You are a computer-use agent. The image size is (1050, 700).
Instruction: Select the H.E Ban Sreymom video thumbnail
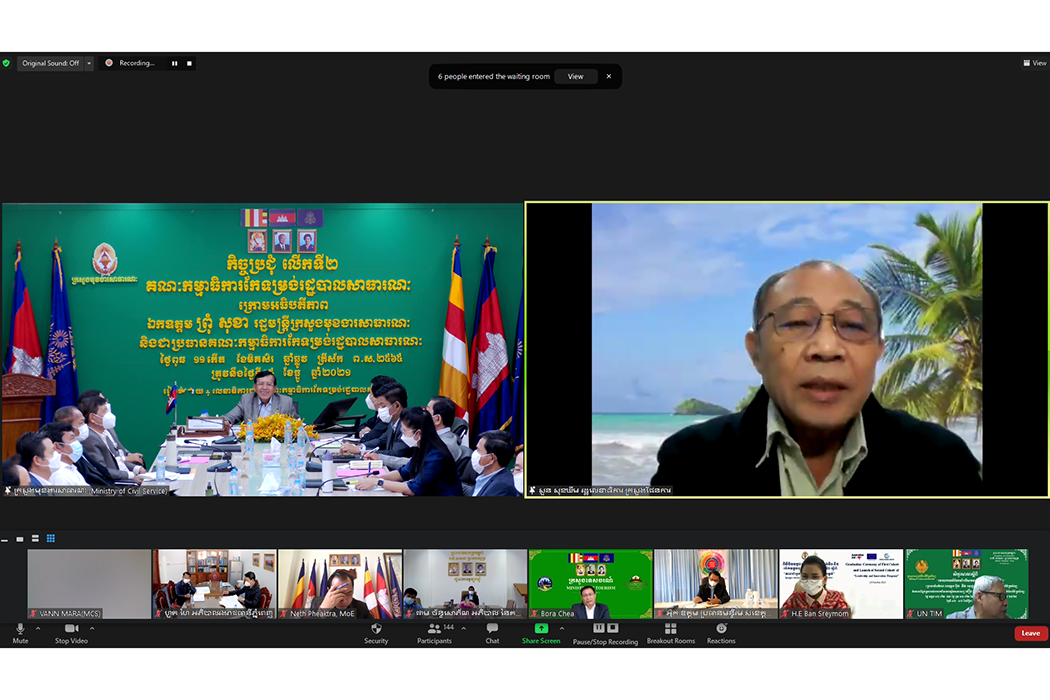pos(840,583)
